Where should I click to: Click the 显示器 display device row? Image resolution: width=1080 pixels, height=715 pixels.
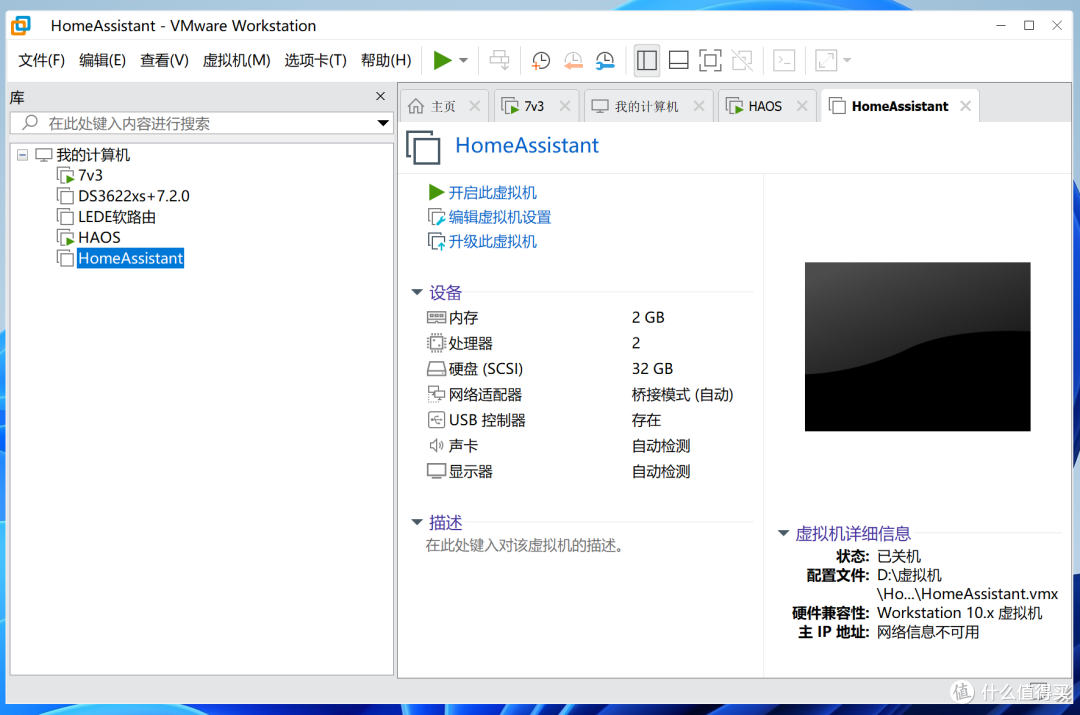(x=589, y=472)
